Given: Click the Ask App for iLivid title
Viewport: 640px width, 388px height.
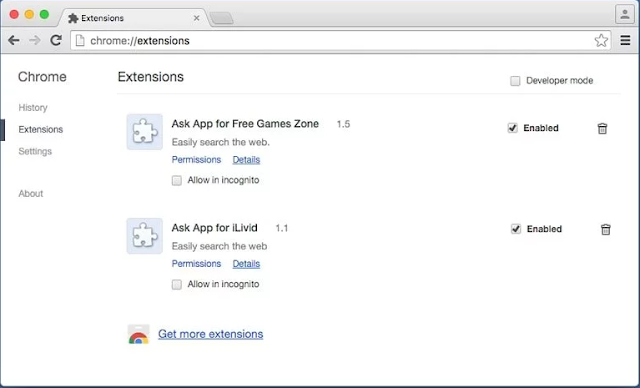Looking at the screenshot, I should (x=215, y=228).
